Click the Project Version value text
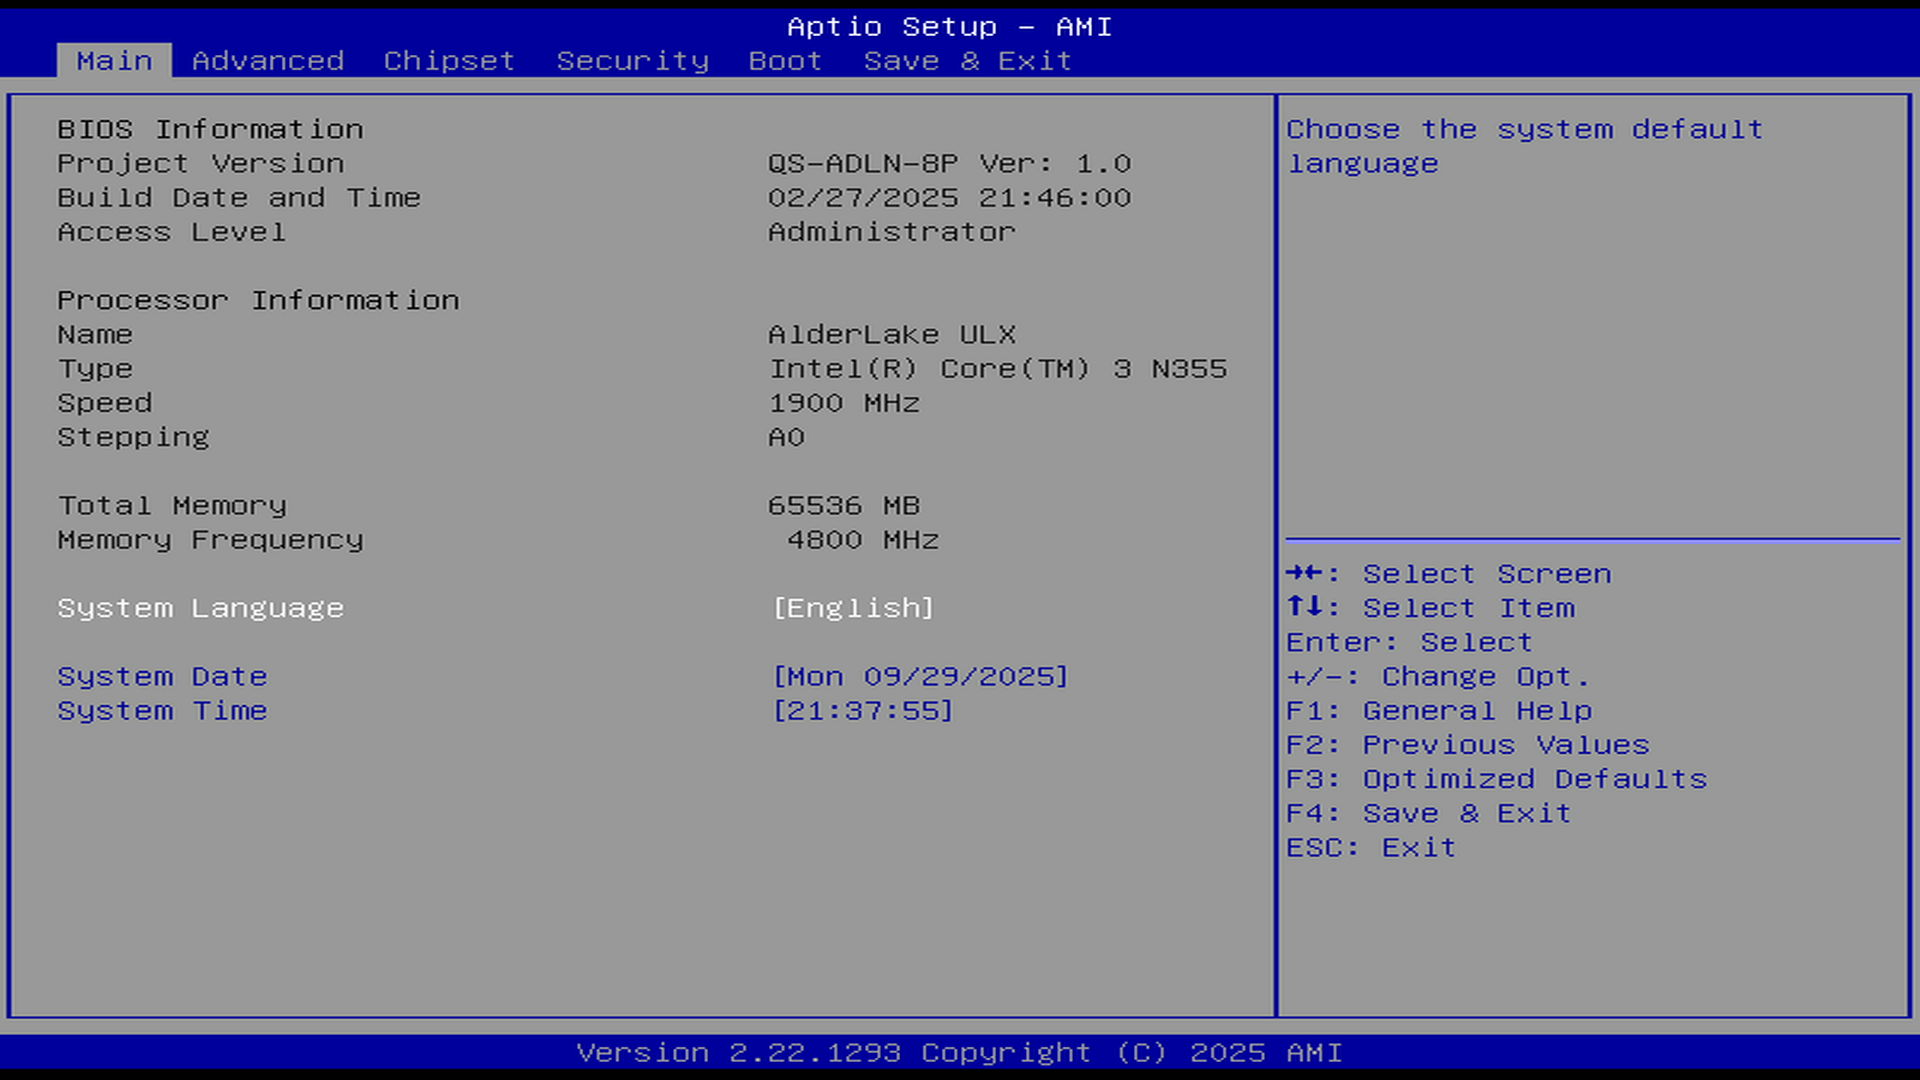The width and height of the screenshot is (1920, 1080). [949, 164]
